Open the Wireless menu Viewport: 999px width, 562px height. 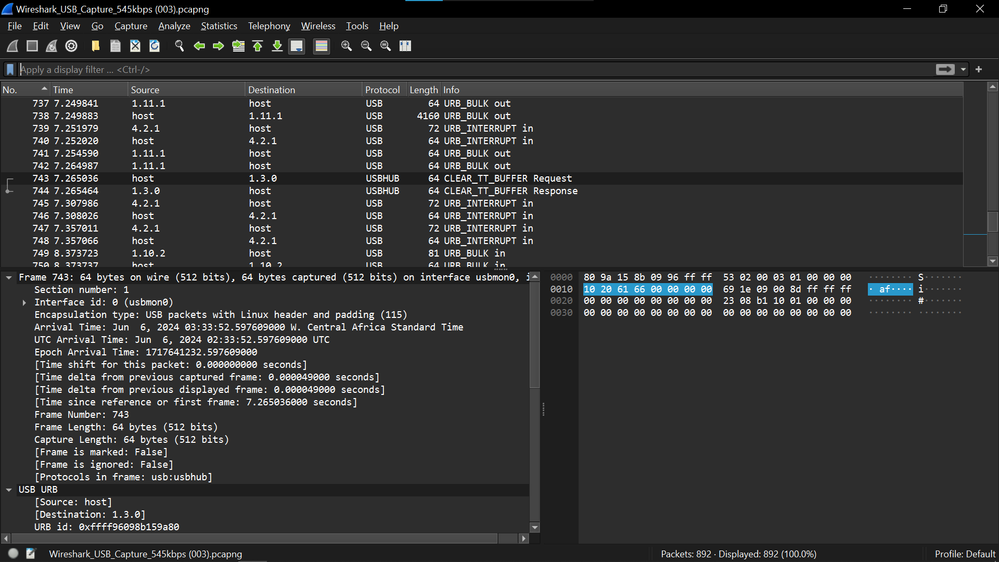tap(318, 26)
